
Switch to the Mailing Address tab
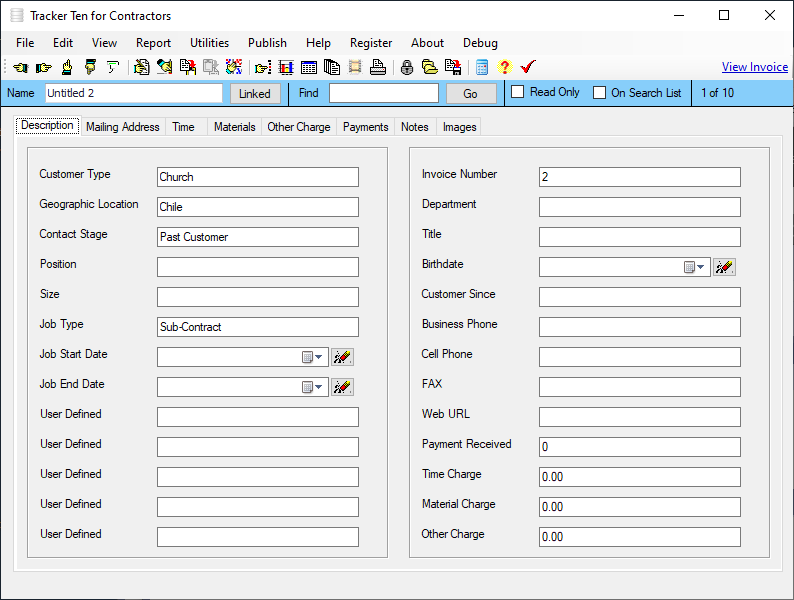pos(122,127)
